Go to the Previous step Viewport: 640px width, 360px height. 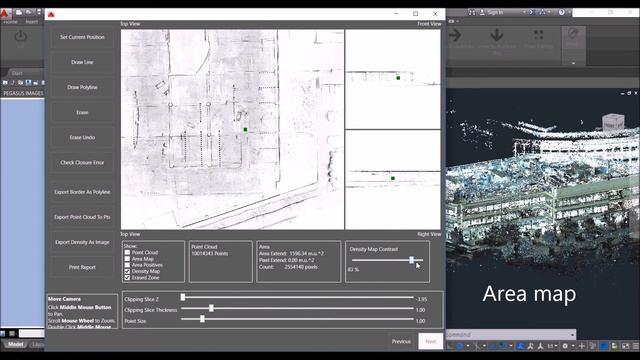(x=401, y=341)
